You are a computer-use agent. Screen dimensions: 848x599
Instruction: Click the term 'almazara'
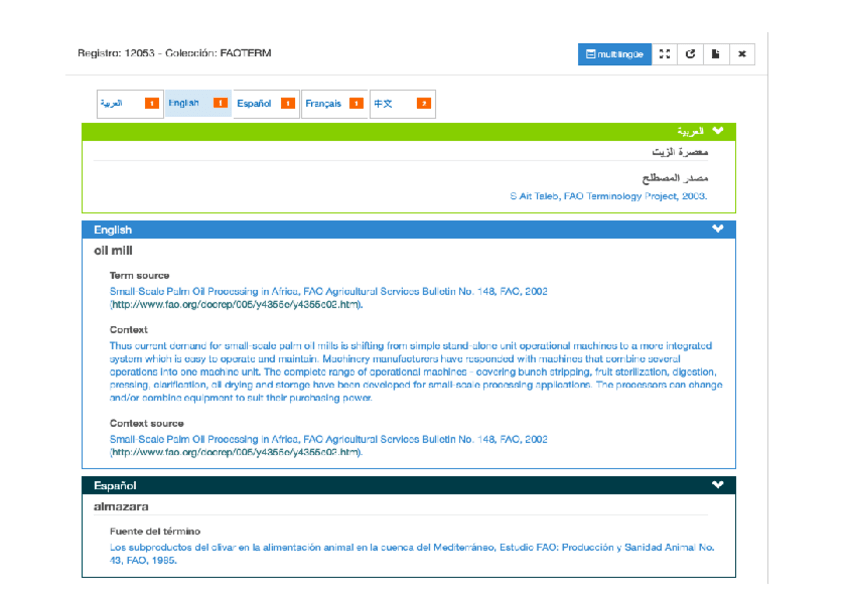121,507
